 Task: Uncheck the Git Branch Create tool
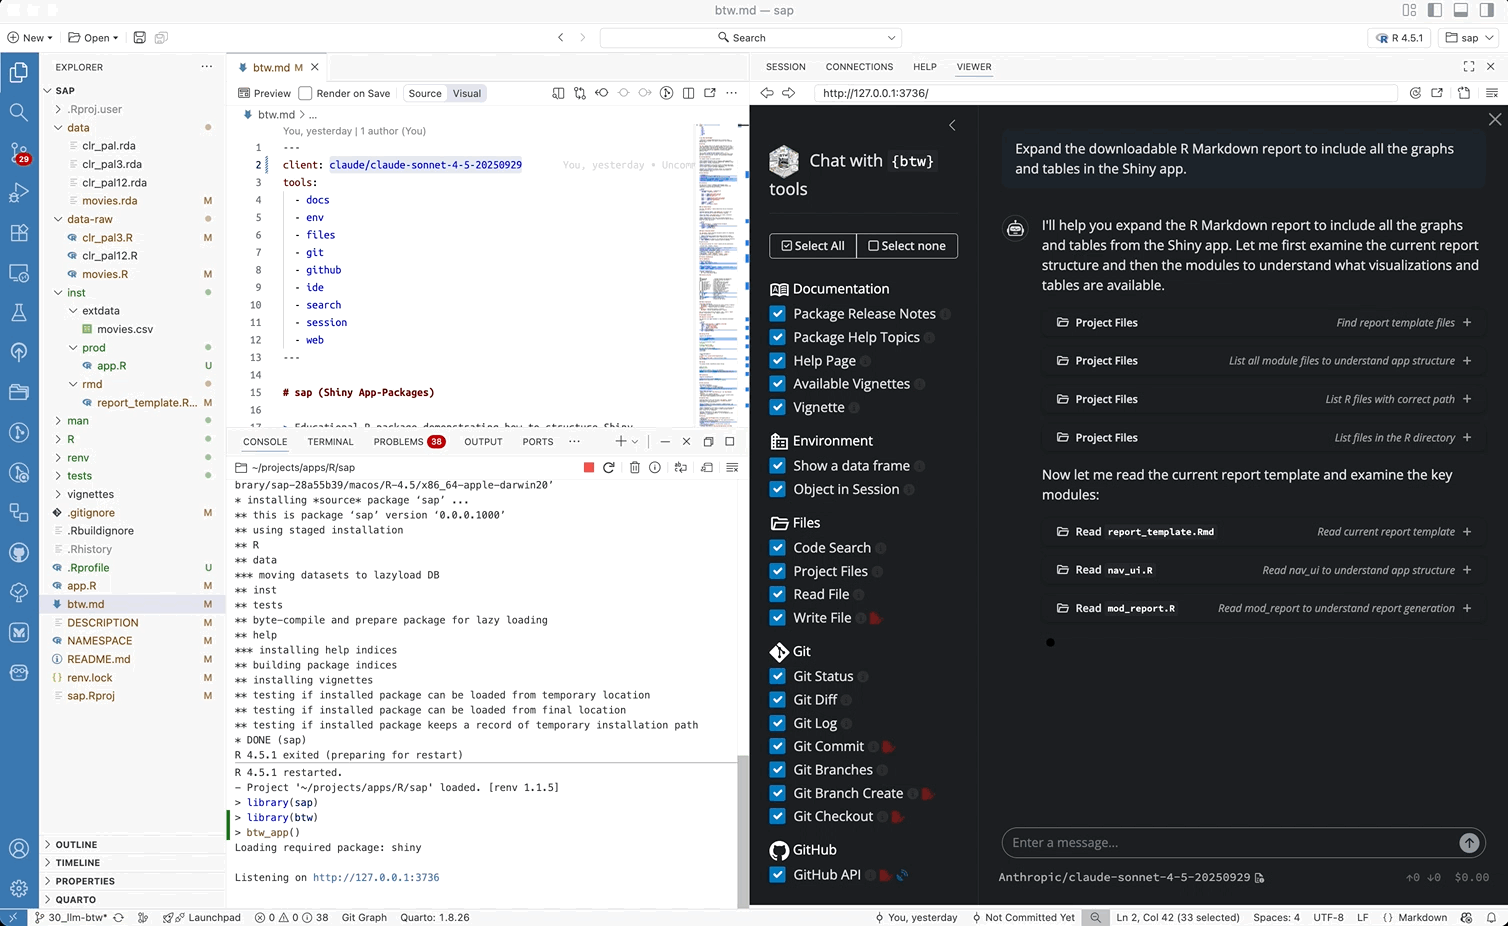click(x=777, y=794)
